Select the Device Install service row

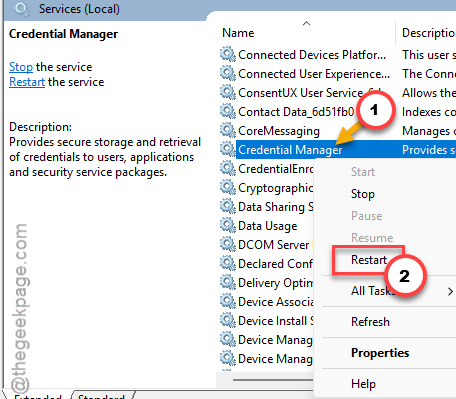pos(275,321)
